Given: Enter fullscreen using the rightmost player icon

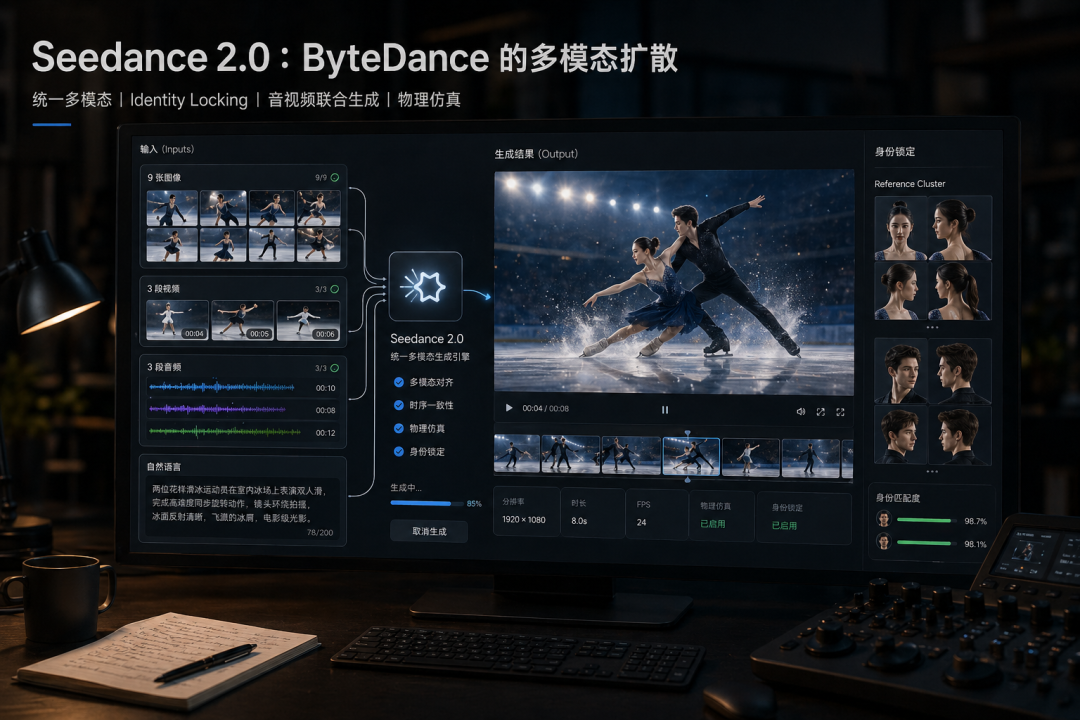Looking at the screenshot, I should click(840, 411).
